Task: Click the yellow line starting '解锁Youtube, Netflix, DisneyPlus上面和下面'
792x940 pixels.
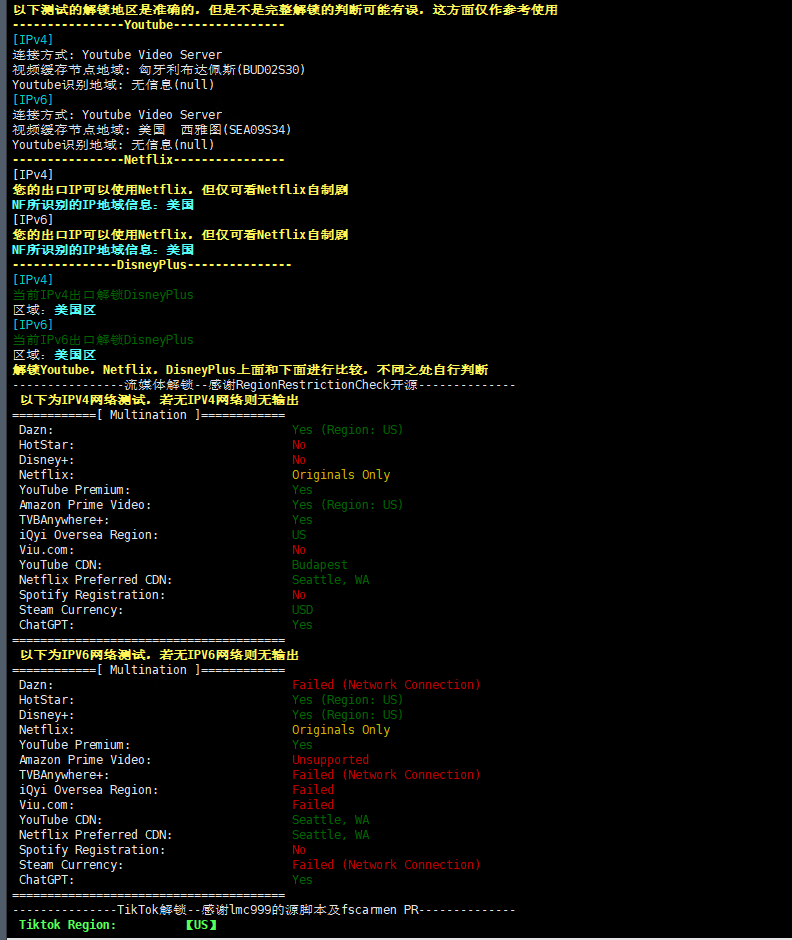Action: tap(250, 370)
